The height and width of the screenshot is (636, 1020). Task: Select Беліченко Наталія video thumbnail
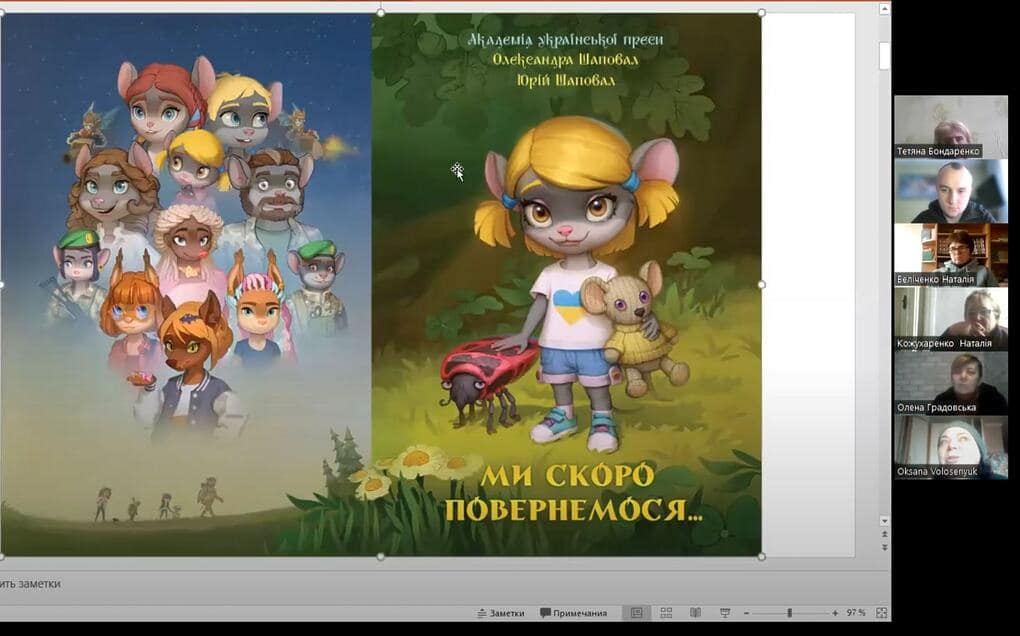click(x=950, y=255)
